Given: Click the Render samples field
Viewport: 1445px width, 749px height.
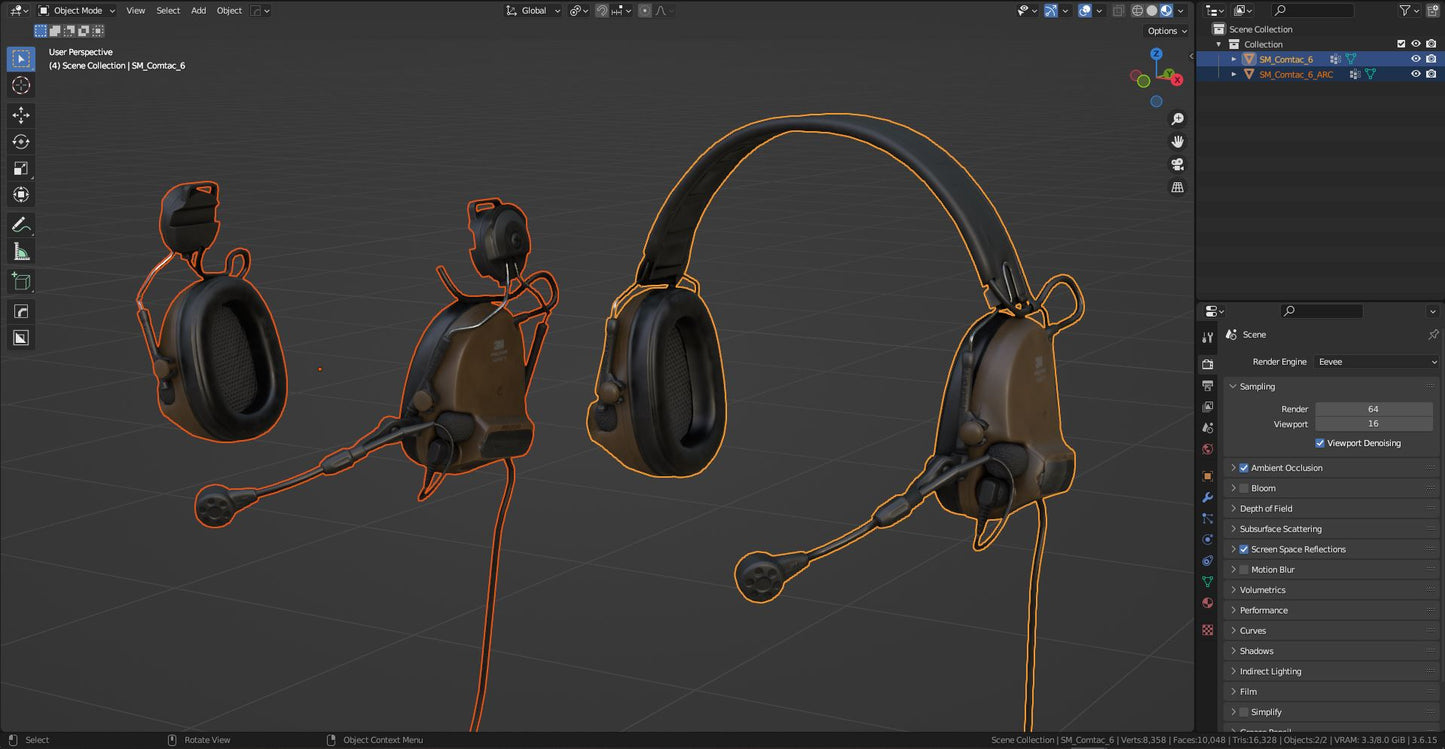Looking at the screenshot, I should (x=1373, y=409).
